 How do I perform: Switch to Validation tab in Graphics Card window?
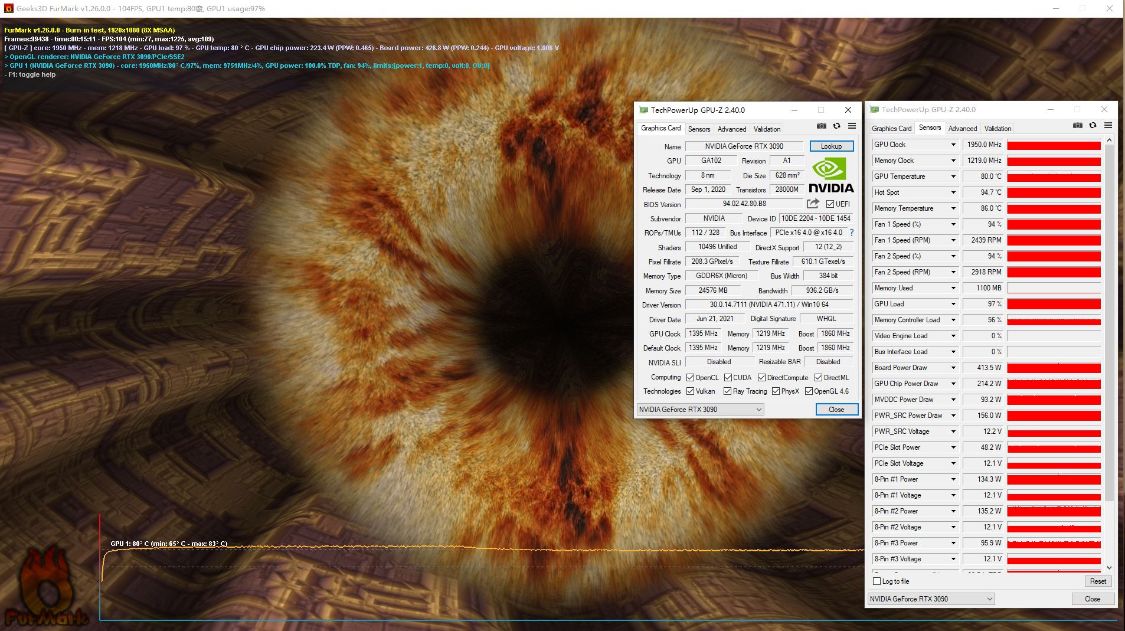point(767,129)
